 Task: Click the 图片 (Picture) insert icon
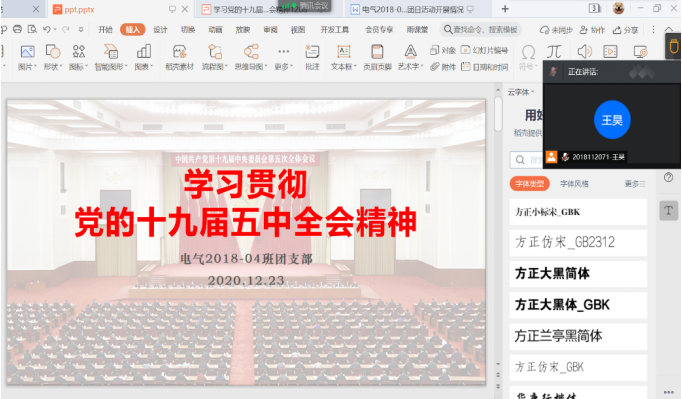27,52
